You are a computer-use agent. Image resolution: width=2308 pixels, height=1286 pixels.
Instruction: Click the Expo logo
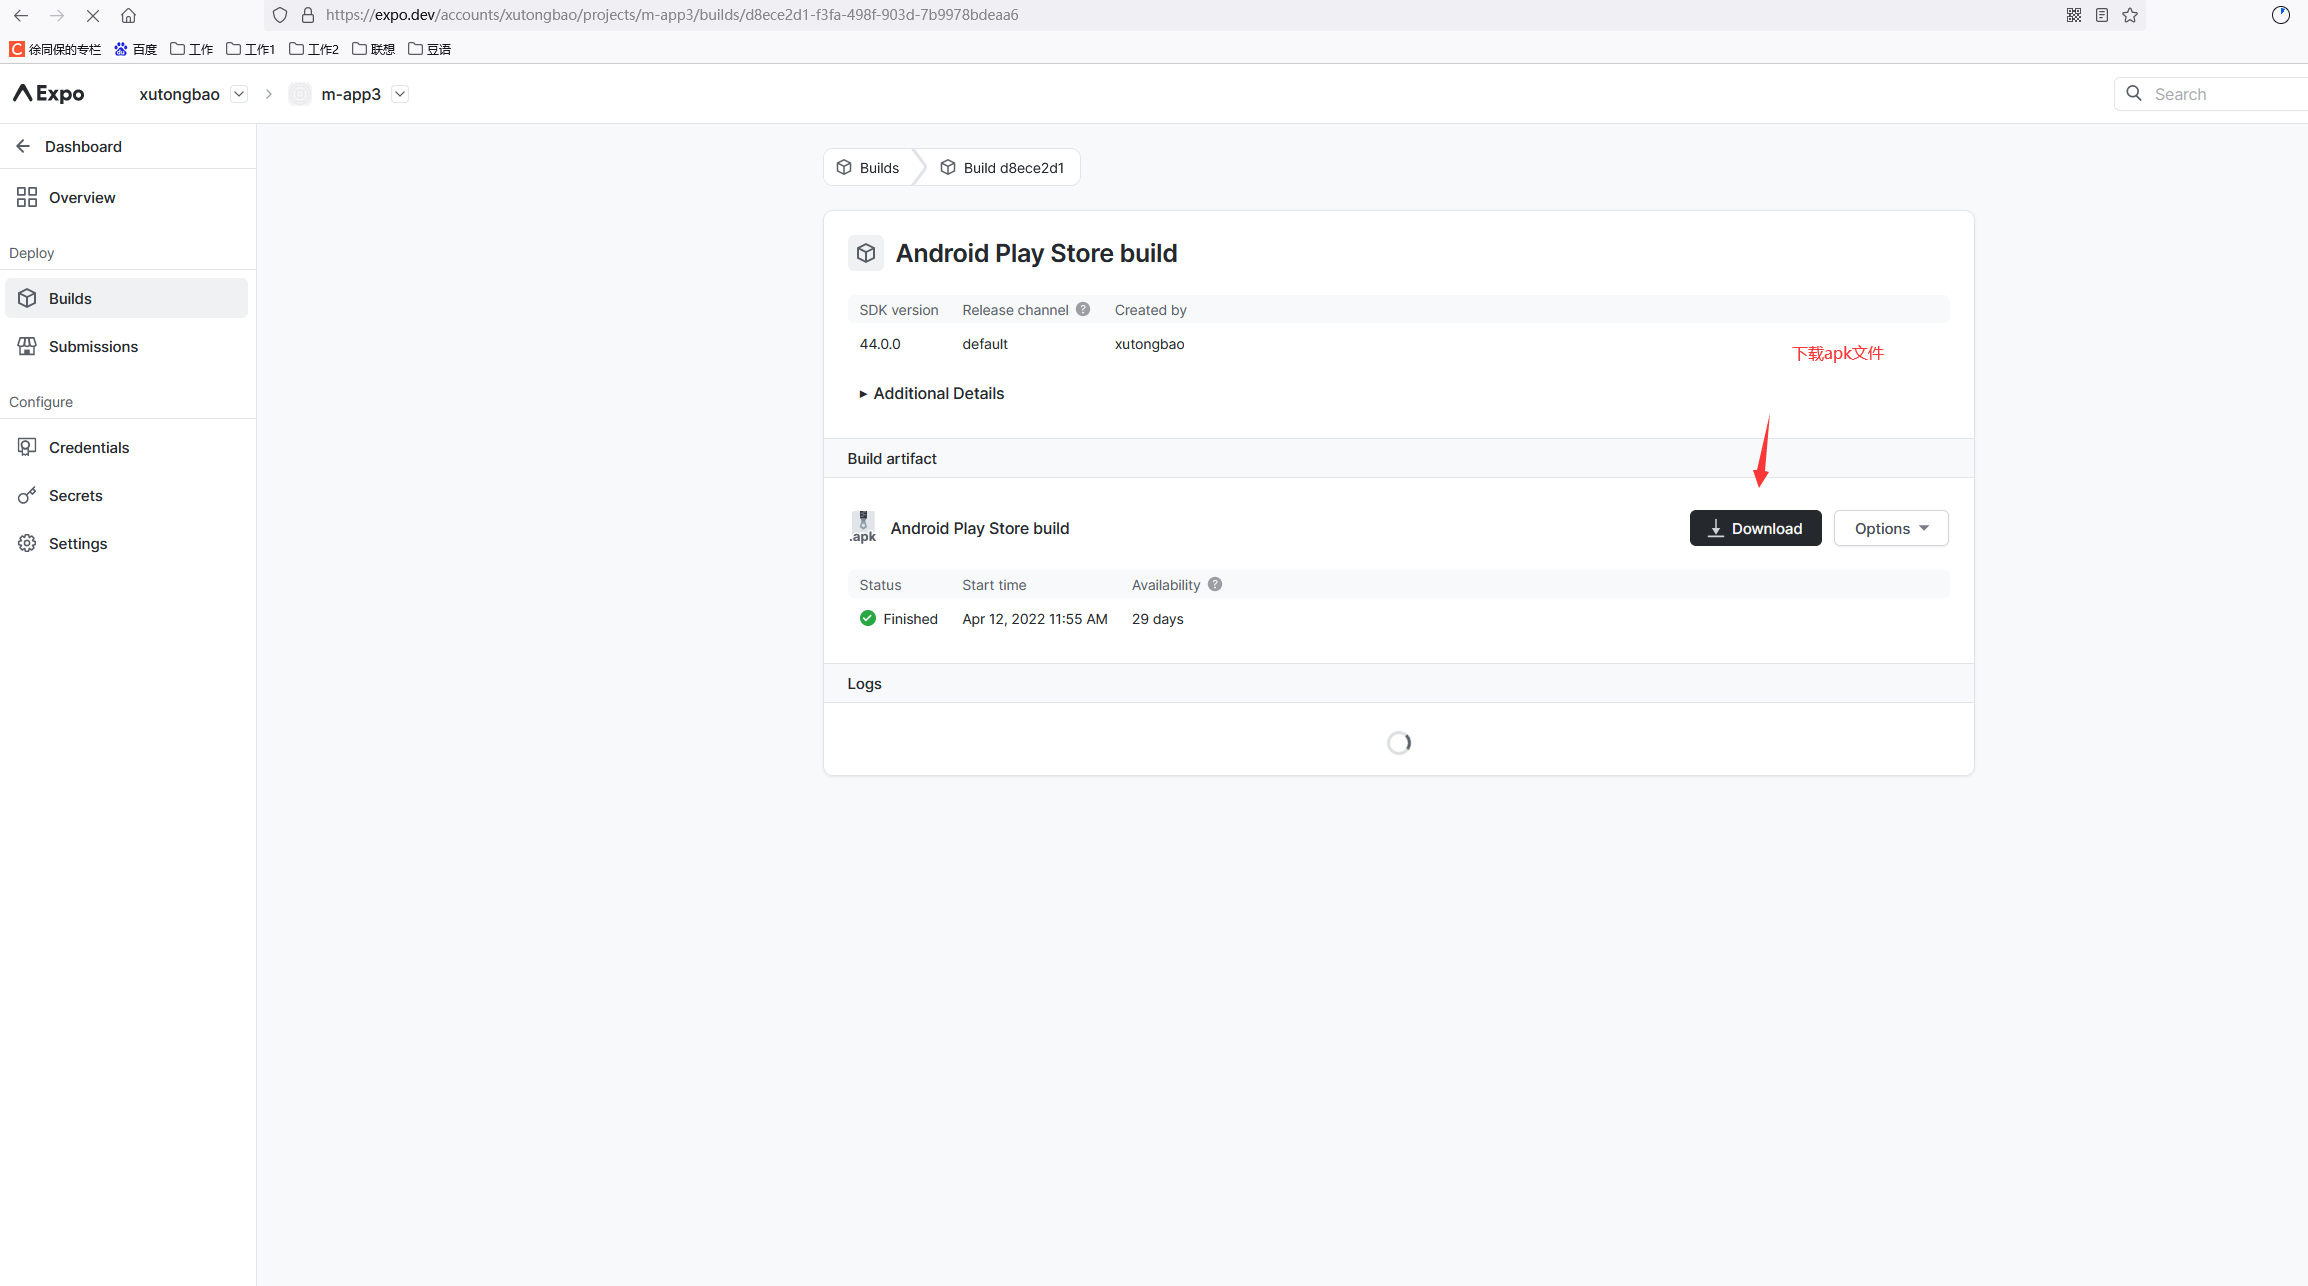[x=48, y=94]
